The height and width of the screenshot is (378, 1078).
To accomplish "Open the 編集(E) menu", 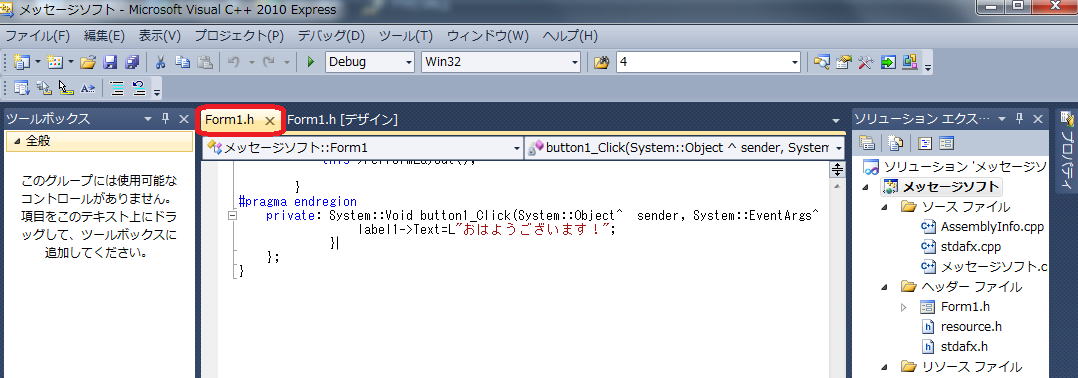I will tap(104, 36).
